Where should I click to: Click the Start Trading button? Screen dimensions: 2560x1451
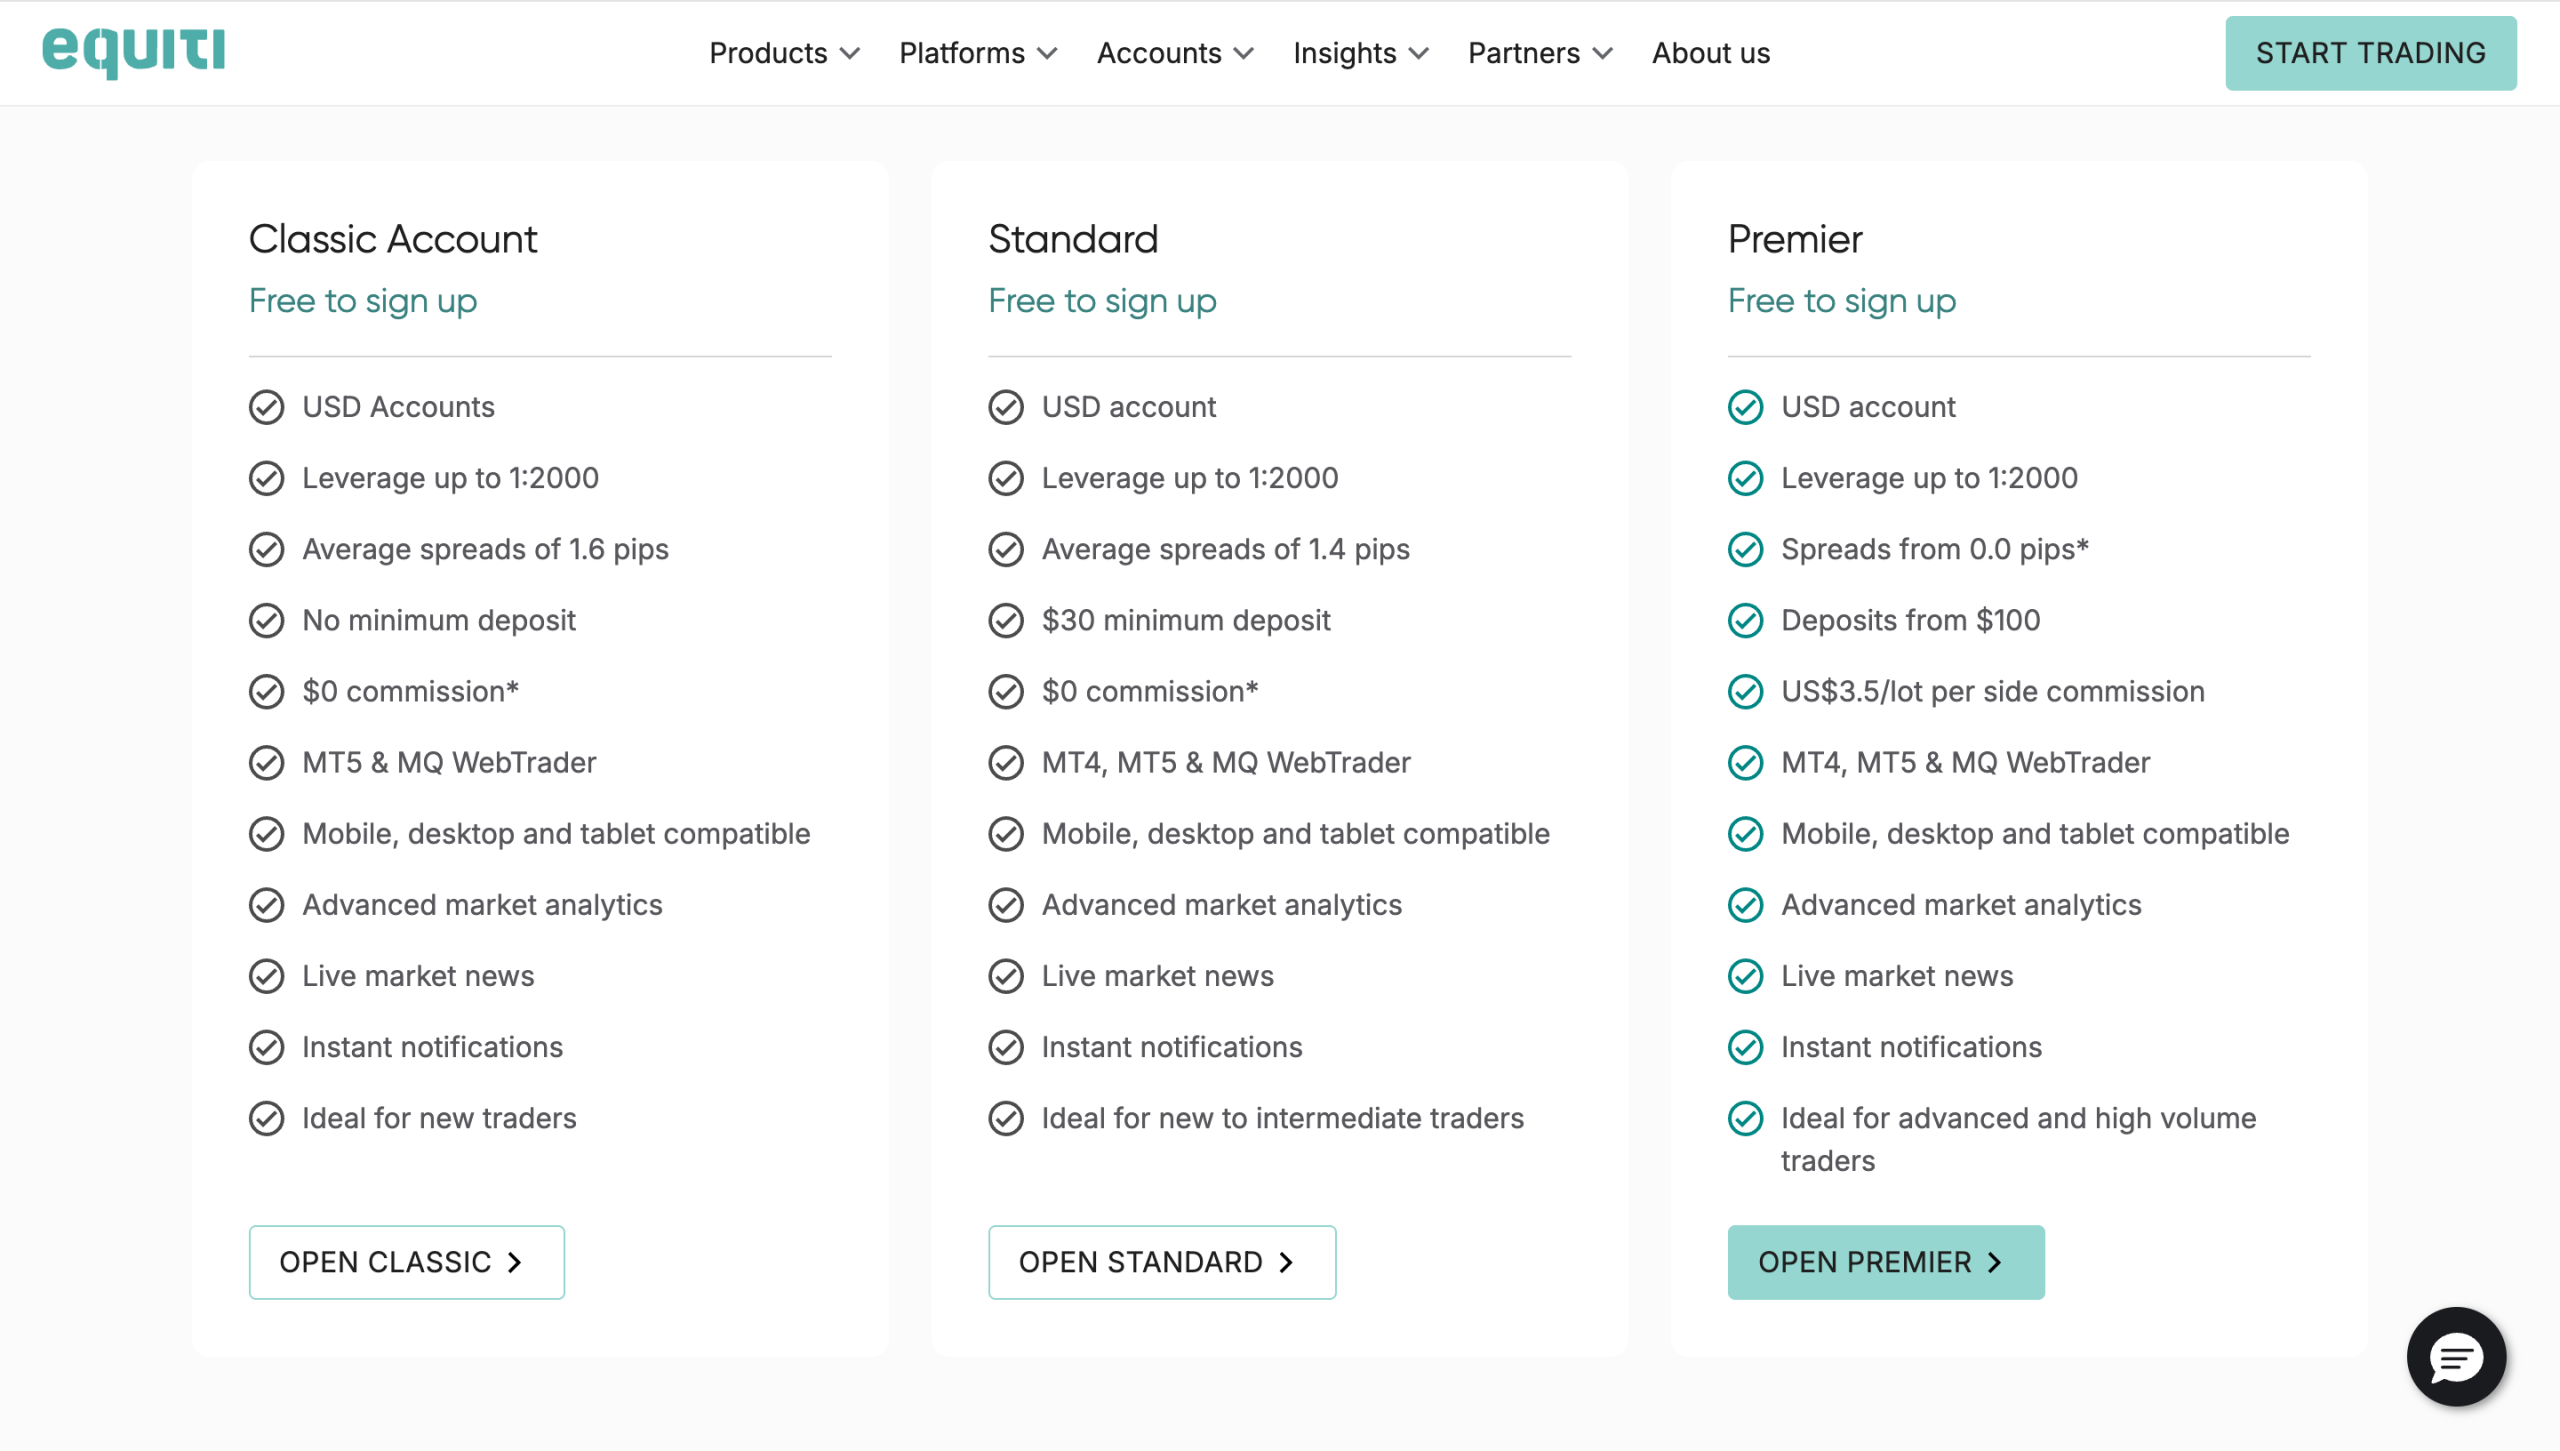pyautogui.click(x=2371, y=53)
